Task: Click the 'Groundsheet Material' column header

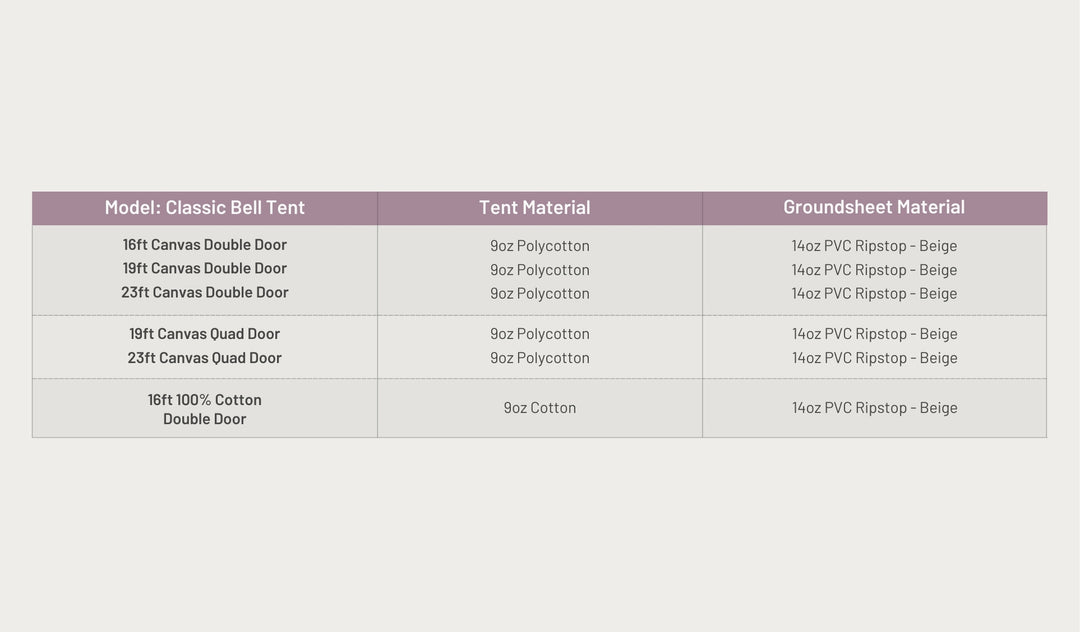Action: [874, 207]
